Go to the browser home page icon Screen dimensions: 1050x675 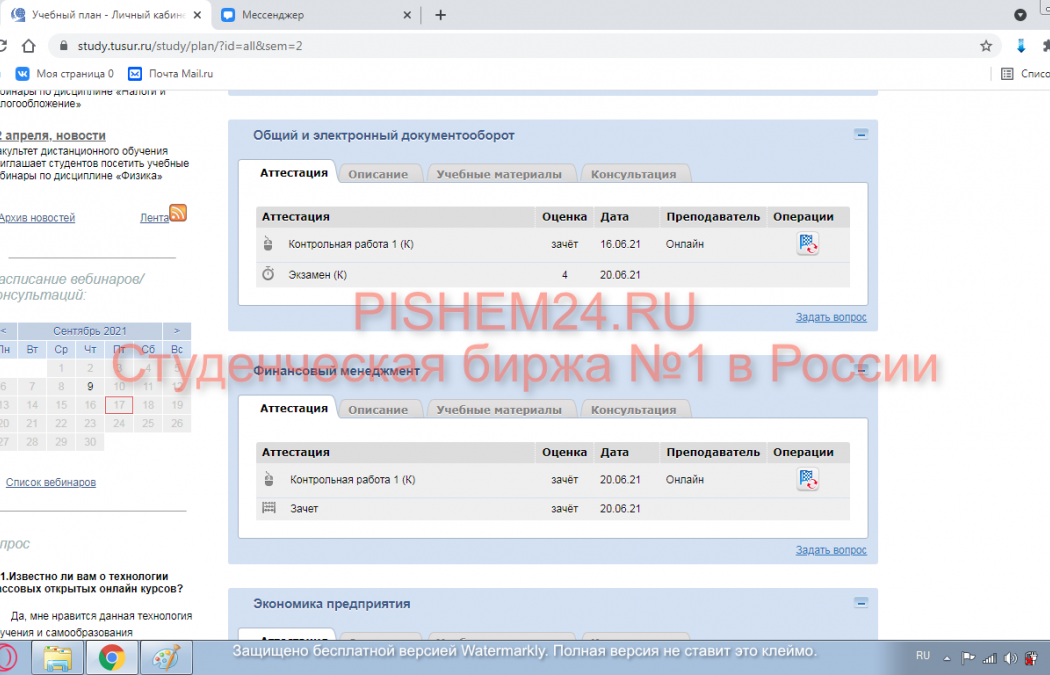coord(29,46)
